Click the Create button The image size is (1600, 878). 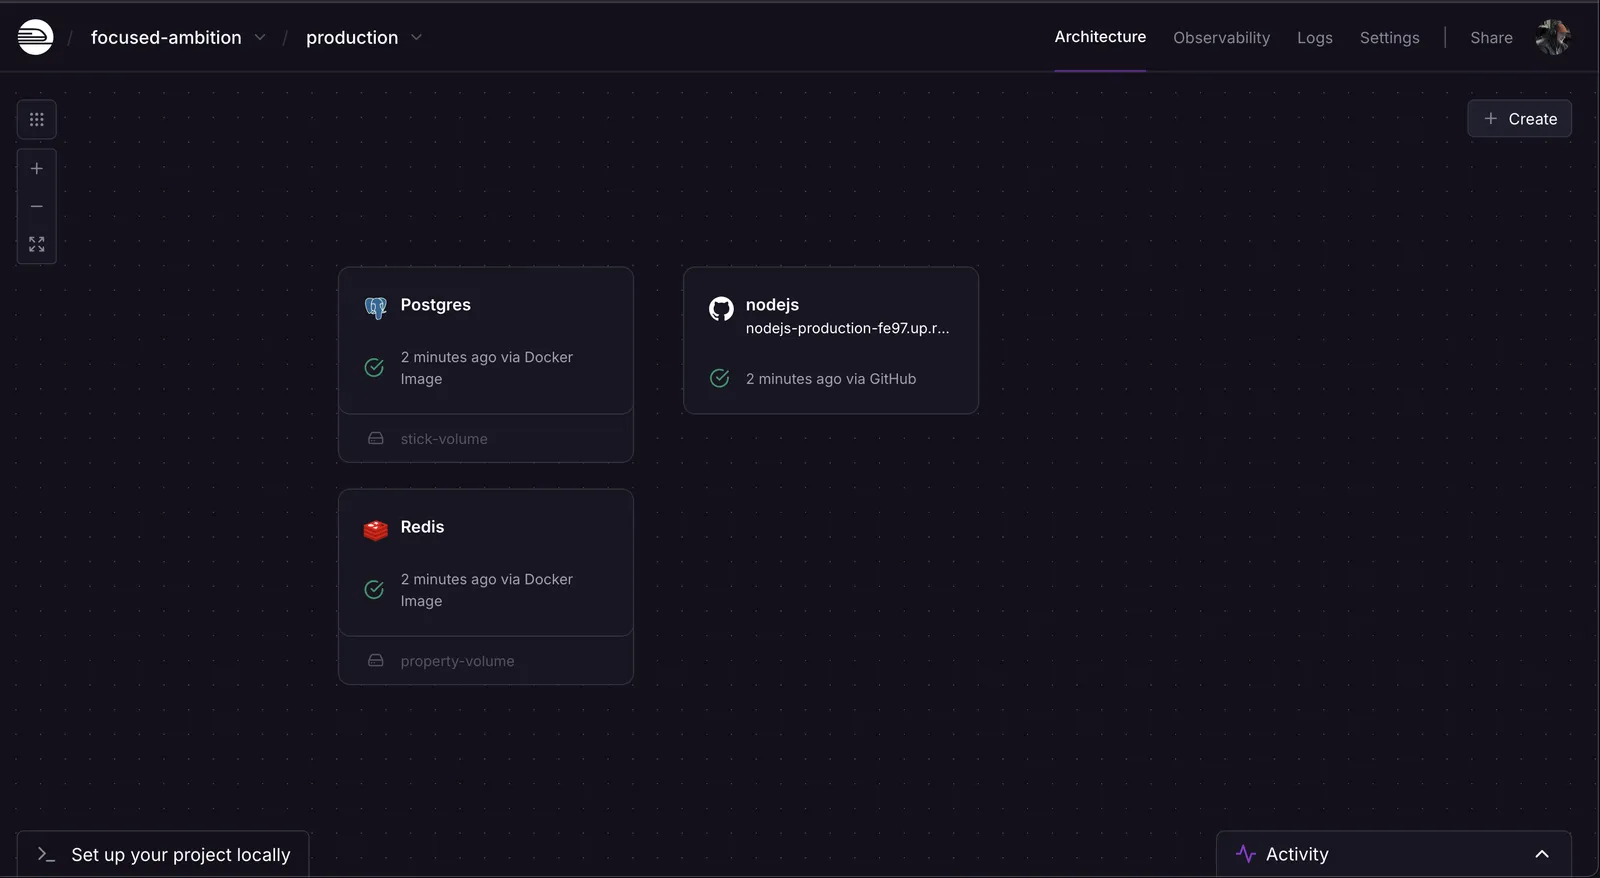(1519, 119)
